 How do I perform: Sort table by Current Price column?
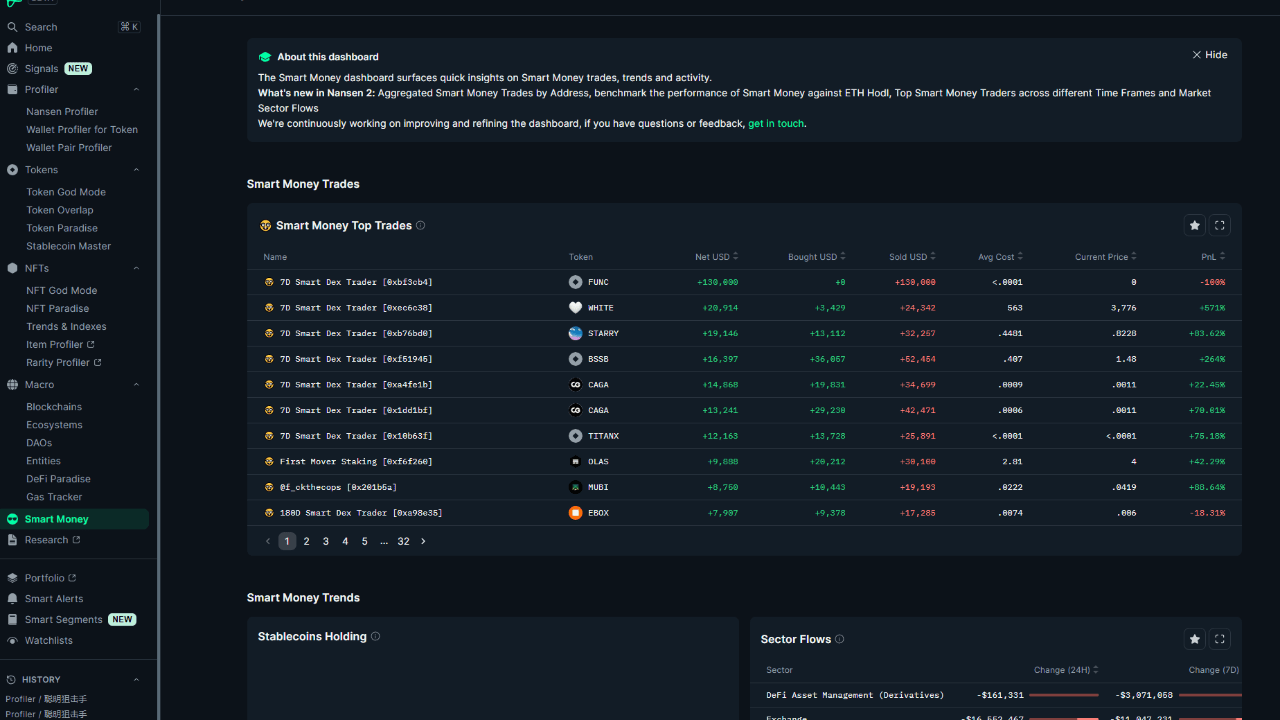[1105, 257]
